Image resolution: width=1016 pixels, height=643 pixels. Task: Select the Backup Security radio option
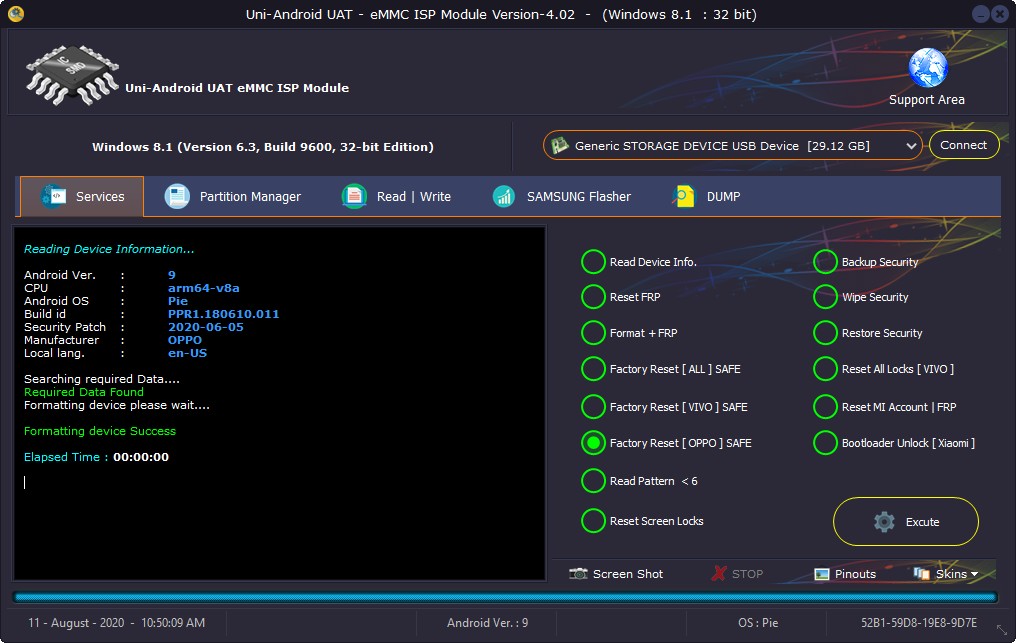tap(825, 262)
